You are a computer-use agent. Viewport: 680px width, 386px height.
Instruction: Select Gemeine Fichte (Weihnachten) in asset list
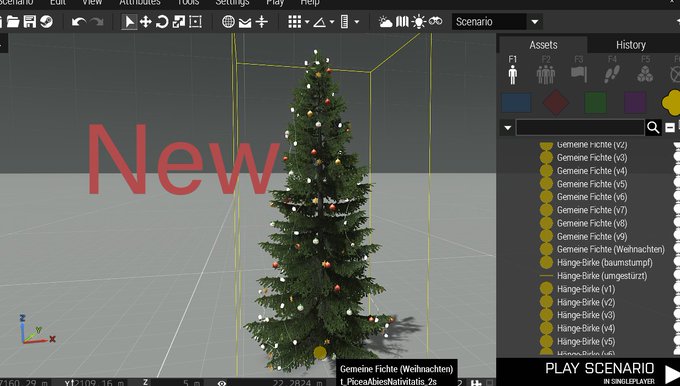tap(611, 249)
